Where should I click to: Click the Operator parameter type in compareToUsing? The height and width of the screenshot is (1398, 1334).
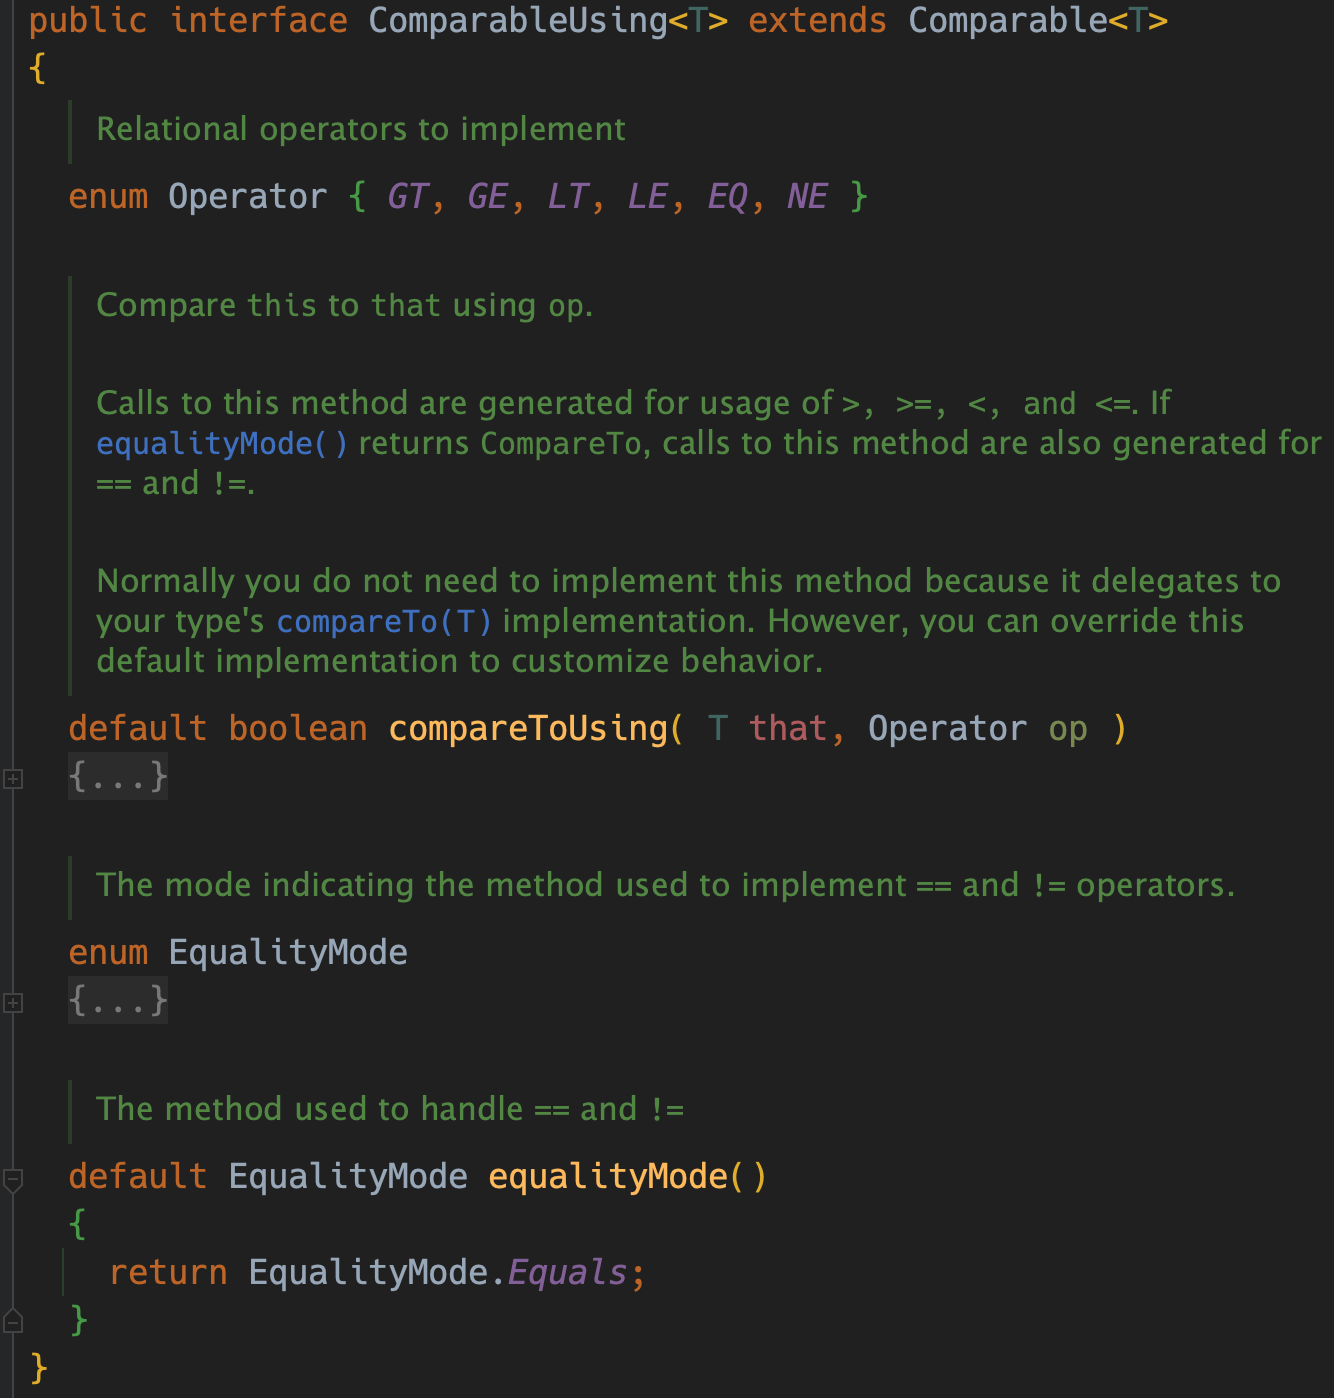click(x=947, y=728)
